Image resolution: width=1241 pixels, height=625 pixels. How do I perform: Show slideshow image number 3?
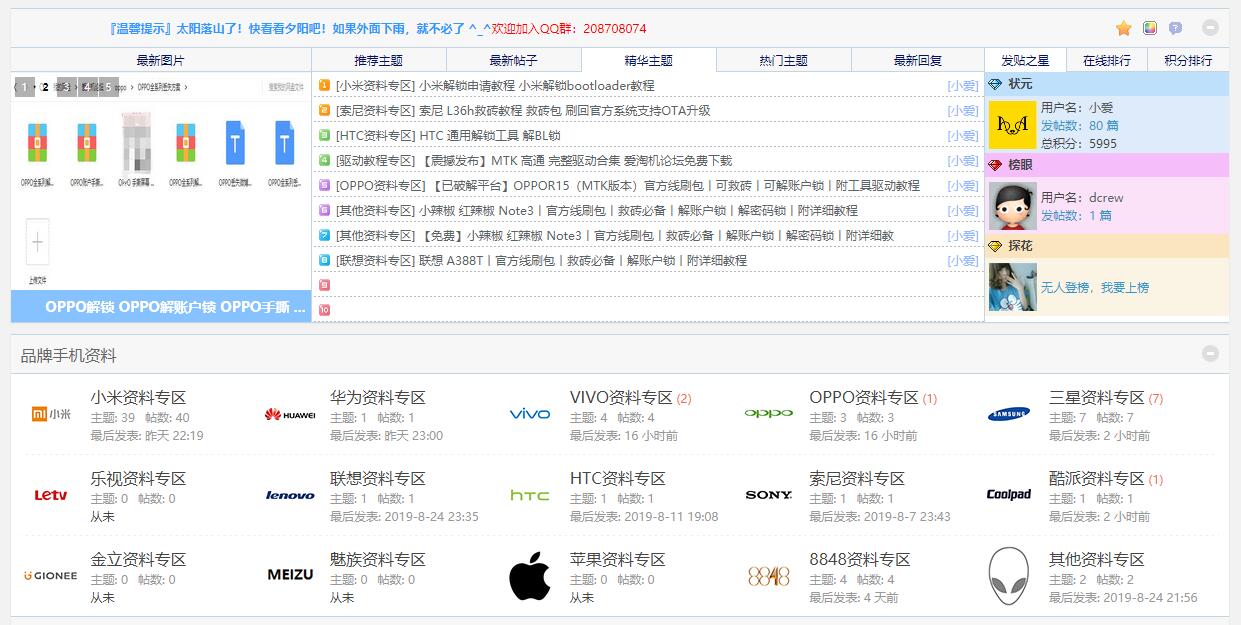[x=66, y=87]
